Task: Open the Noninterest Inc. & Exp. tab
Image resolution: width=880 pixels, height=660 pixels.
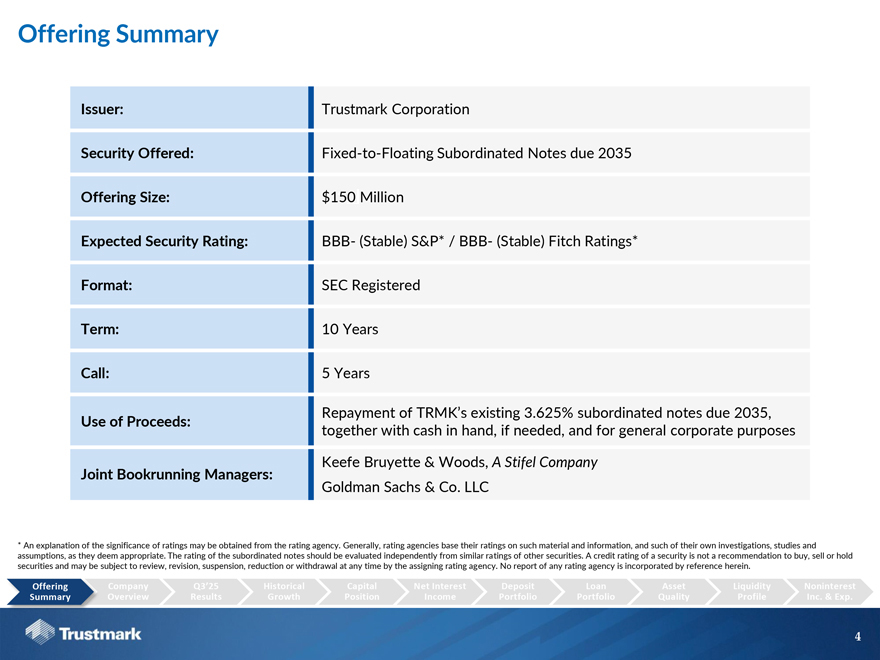Action: [829, 591]
